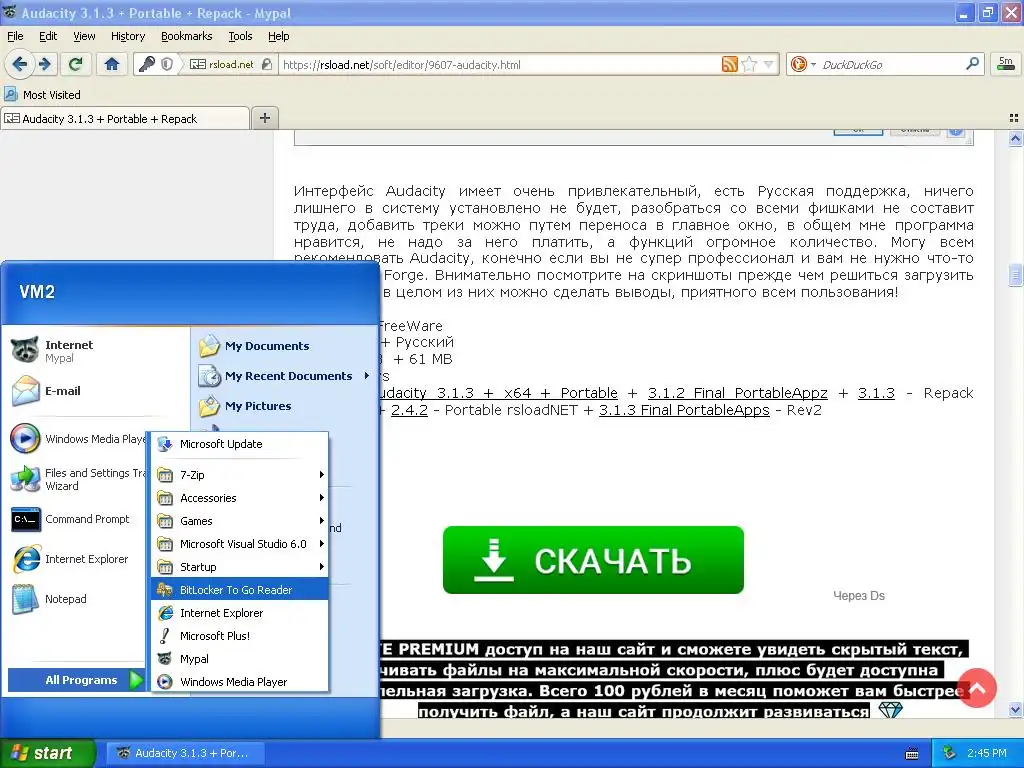
Task: Open the address bar history dropdown arrow
Action: click(x=769, y=64)
